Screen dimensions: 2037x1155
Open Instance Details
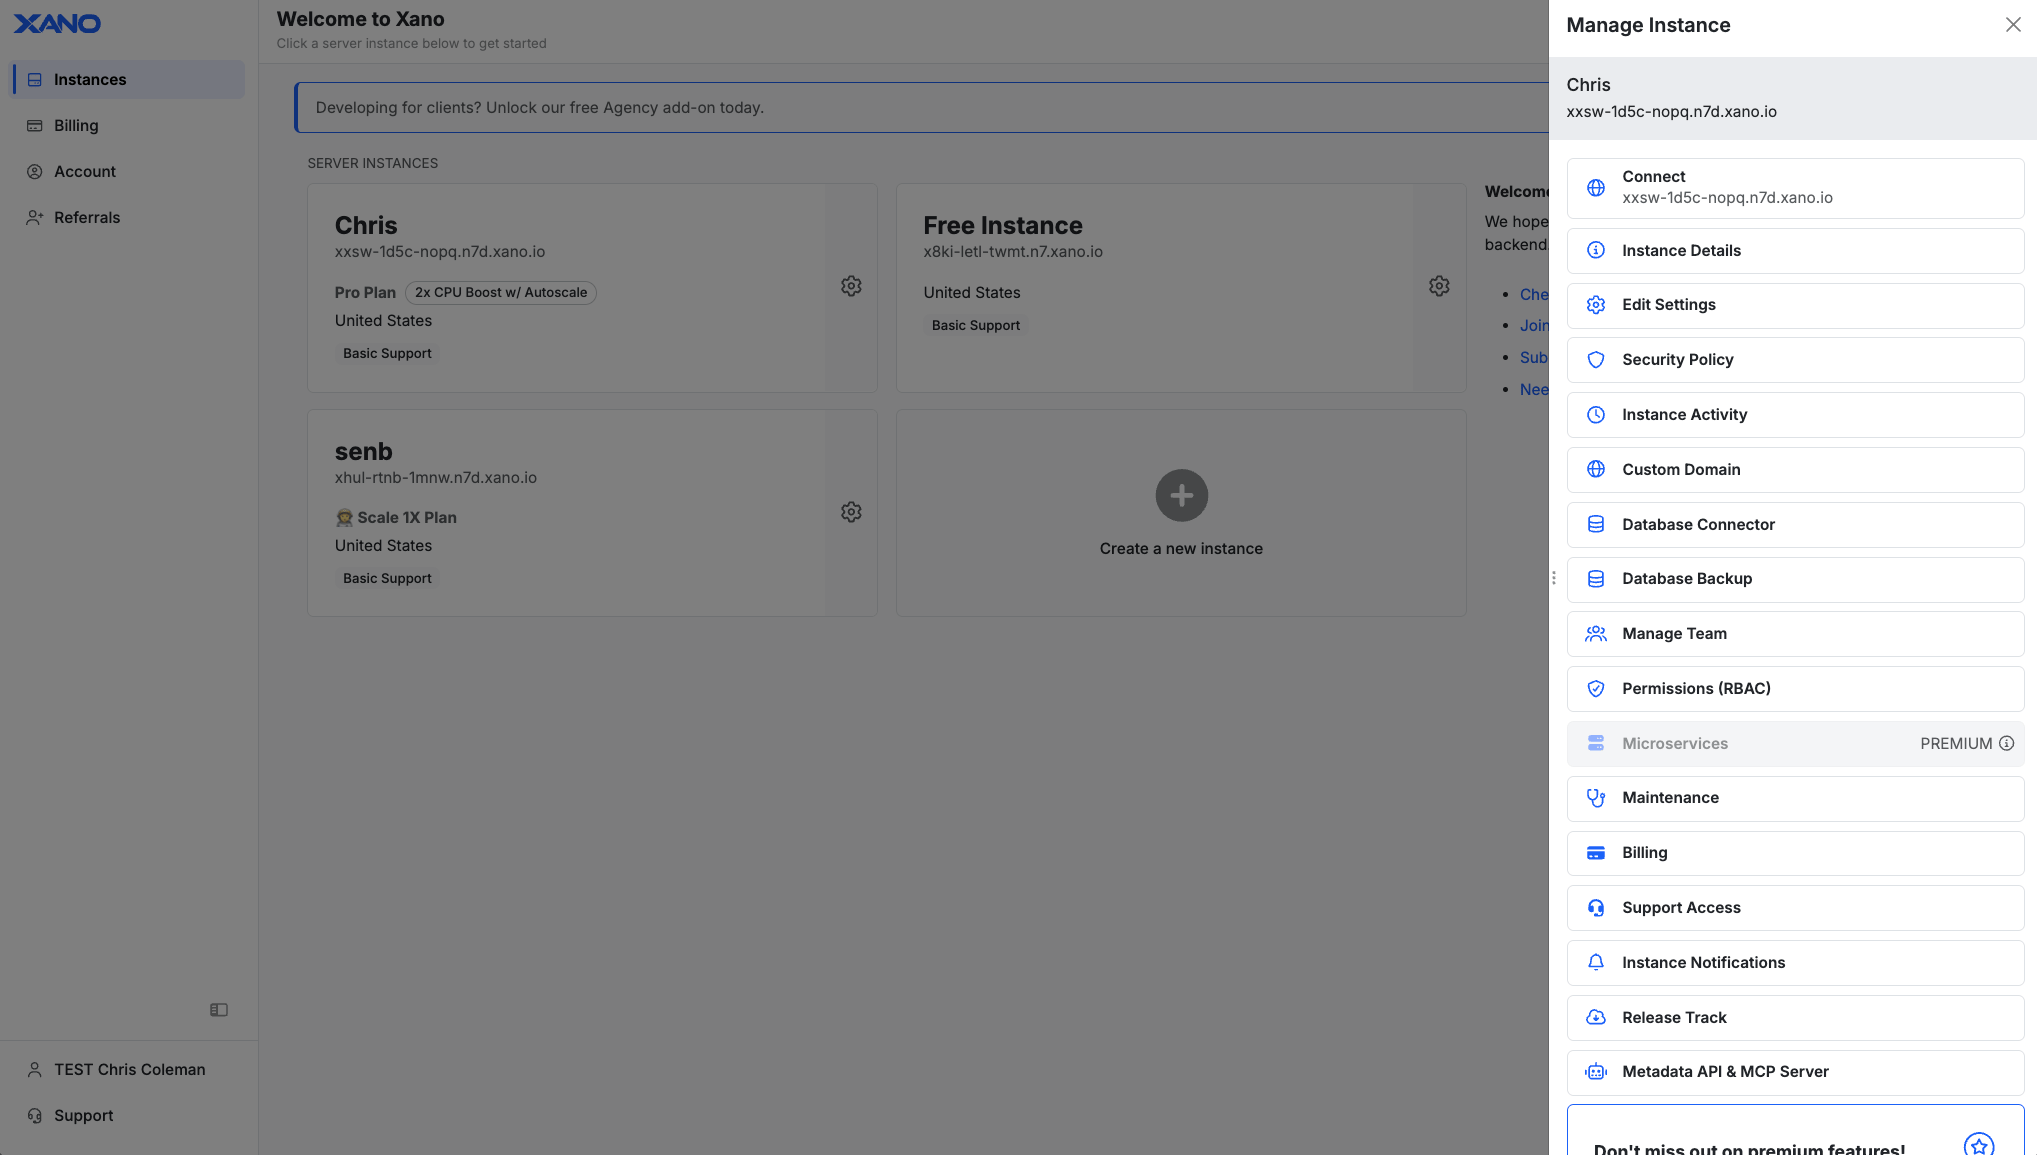tap(1795, 251)
